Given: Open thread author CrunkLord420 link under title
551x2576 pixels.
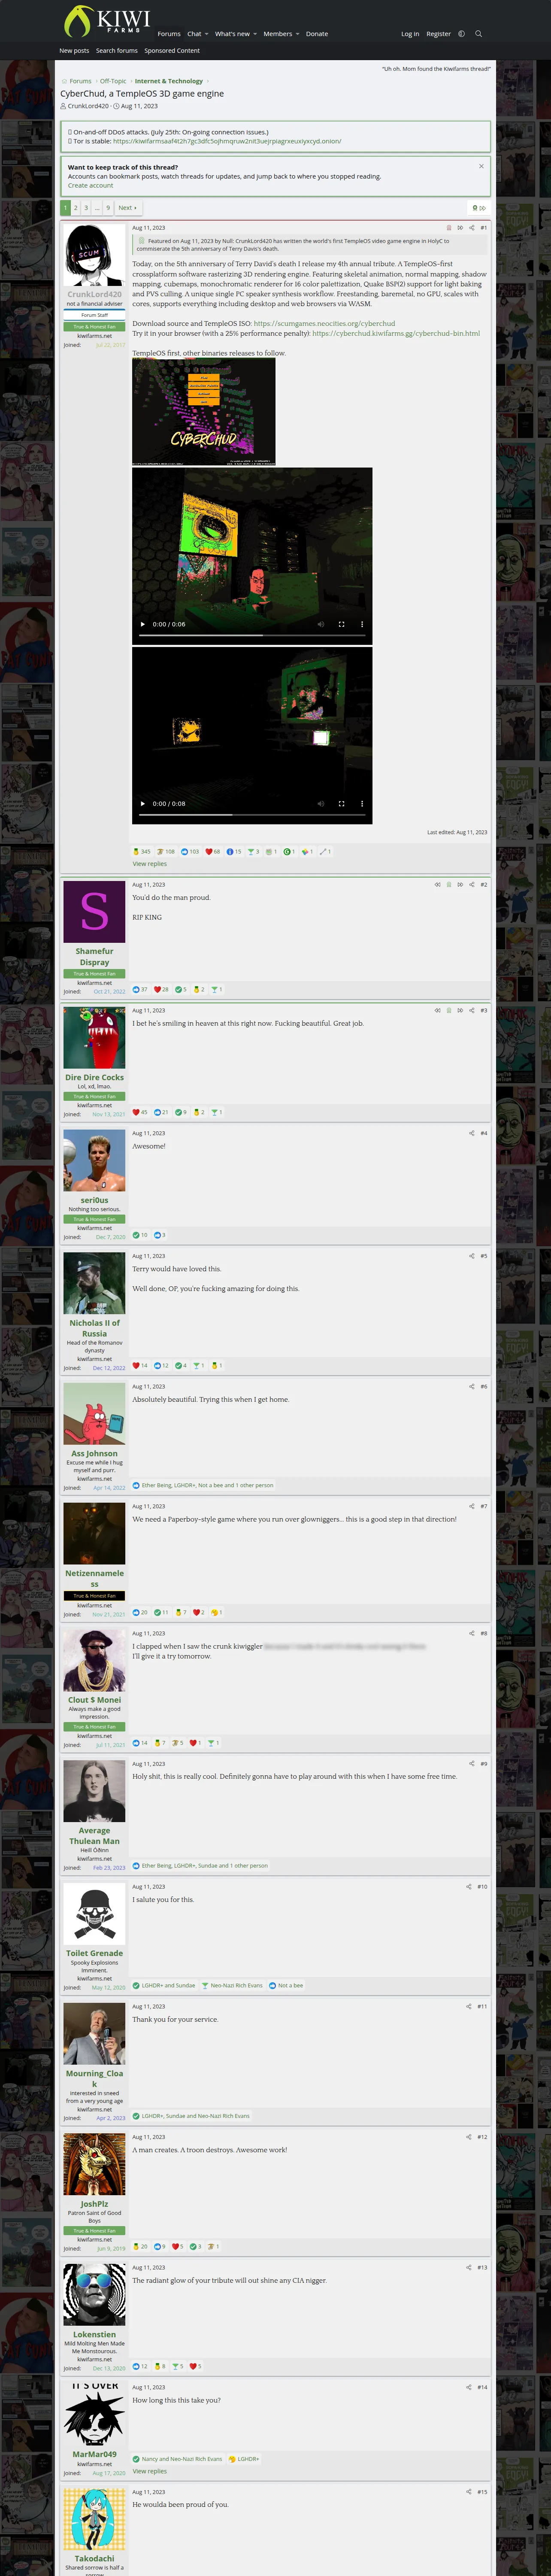Looking at the screenshot, I should coord(88,106).
